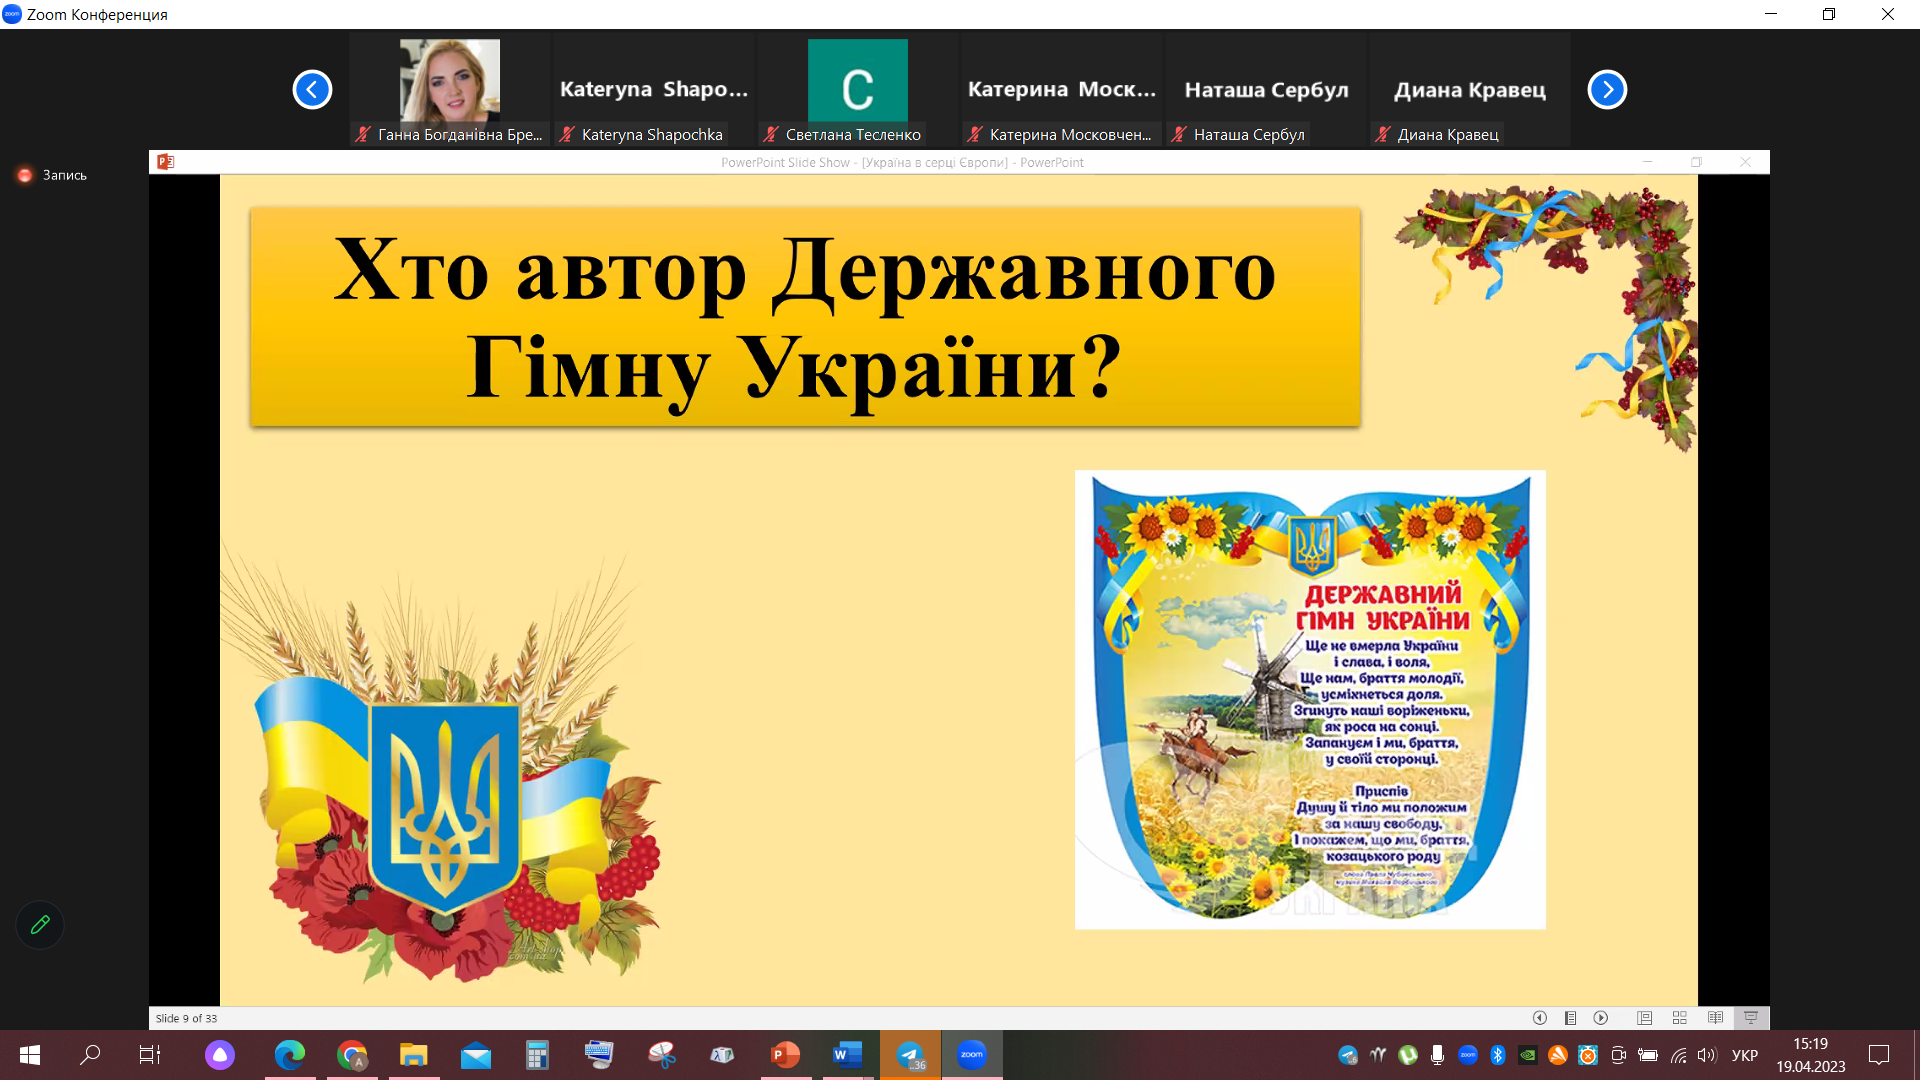Go to next slide in status bar

click(x=1601, y=1018)
